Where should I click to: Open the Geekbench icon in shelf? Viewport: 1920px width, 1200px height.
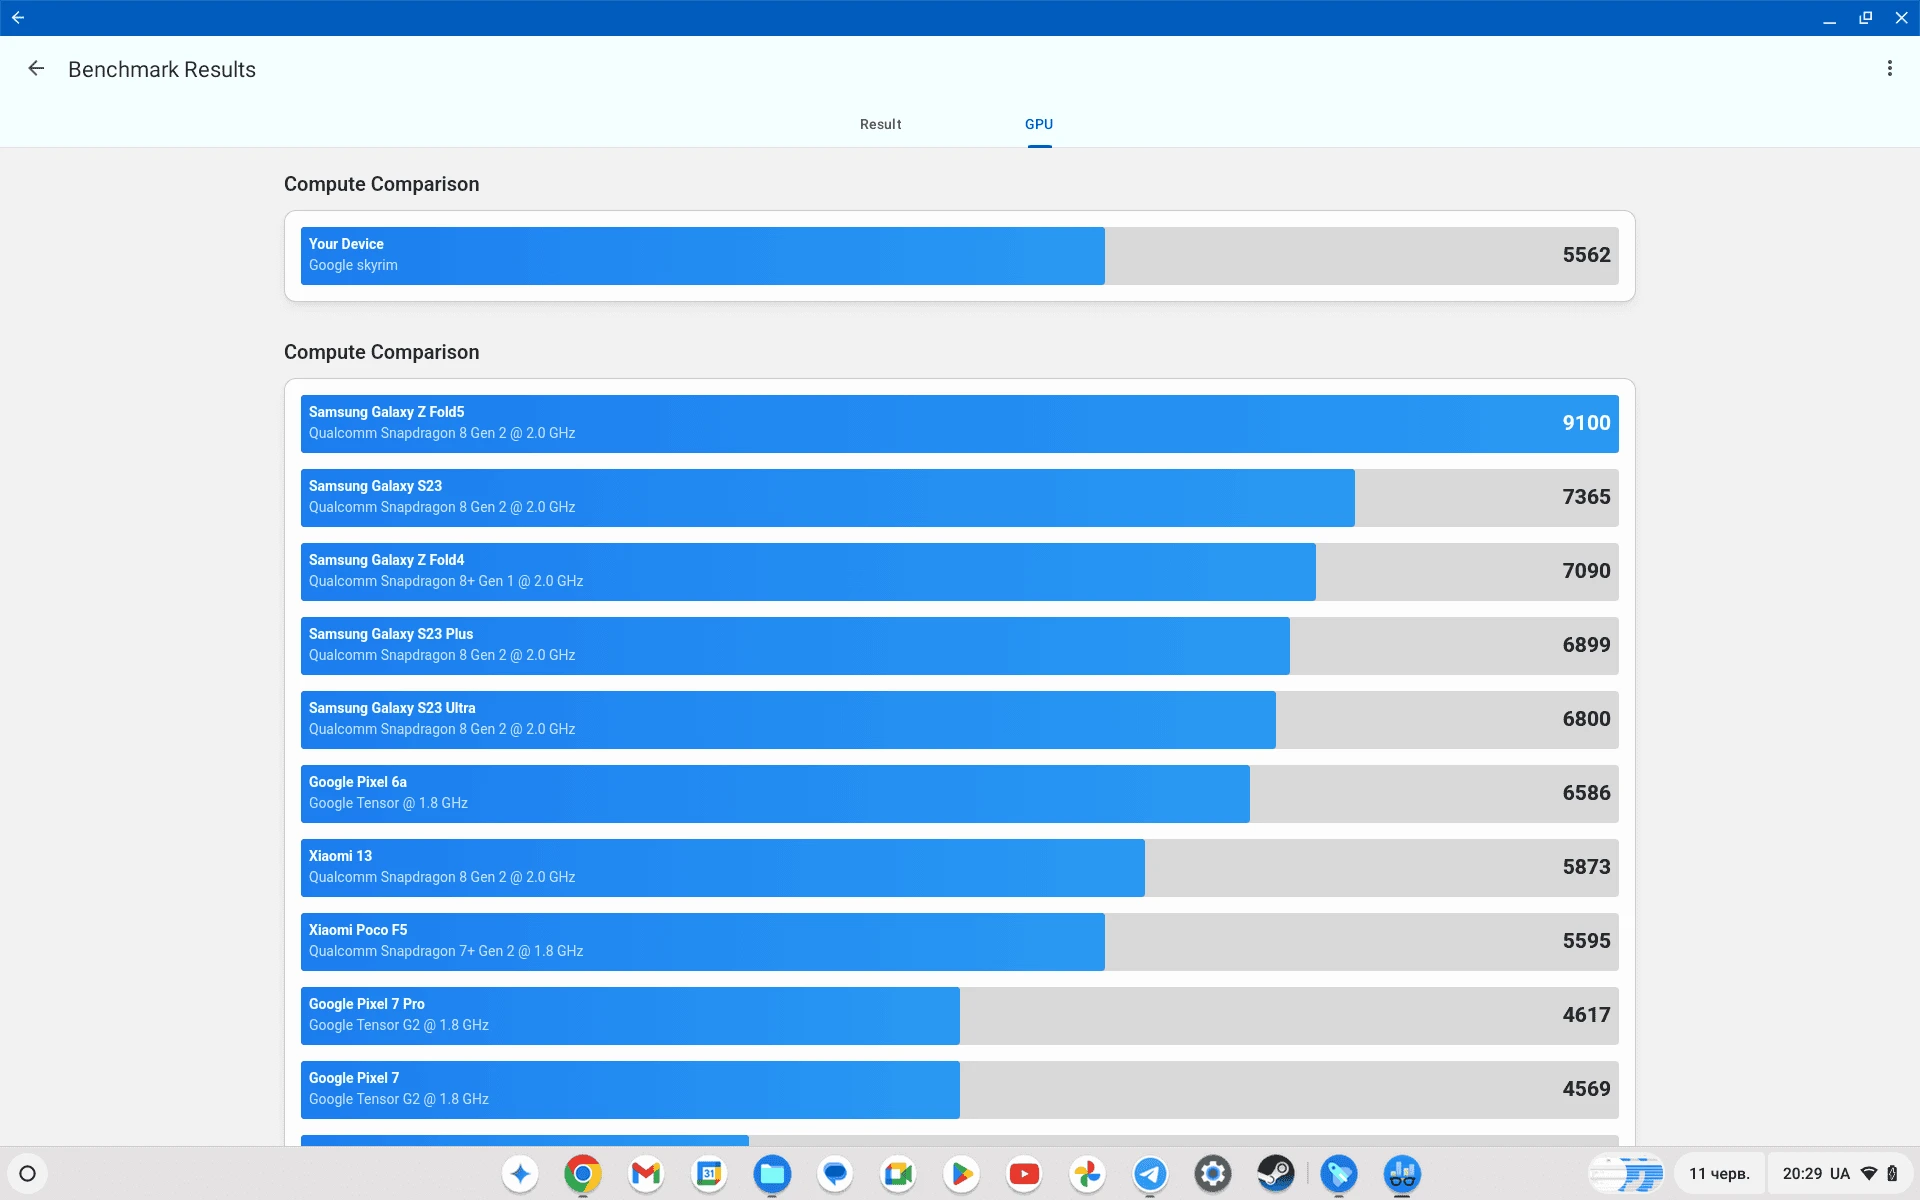click(1402, 1174)
